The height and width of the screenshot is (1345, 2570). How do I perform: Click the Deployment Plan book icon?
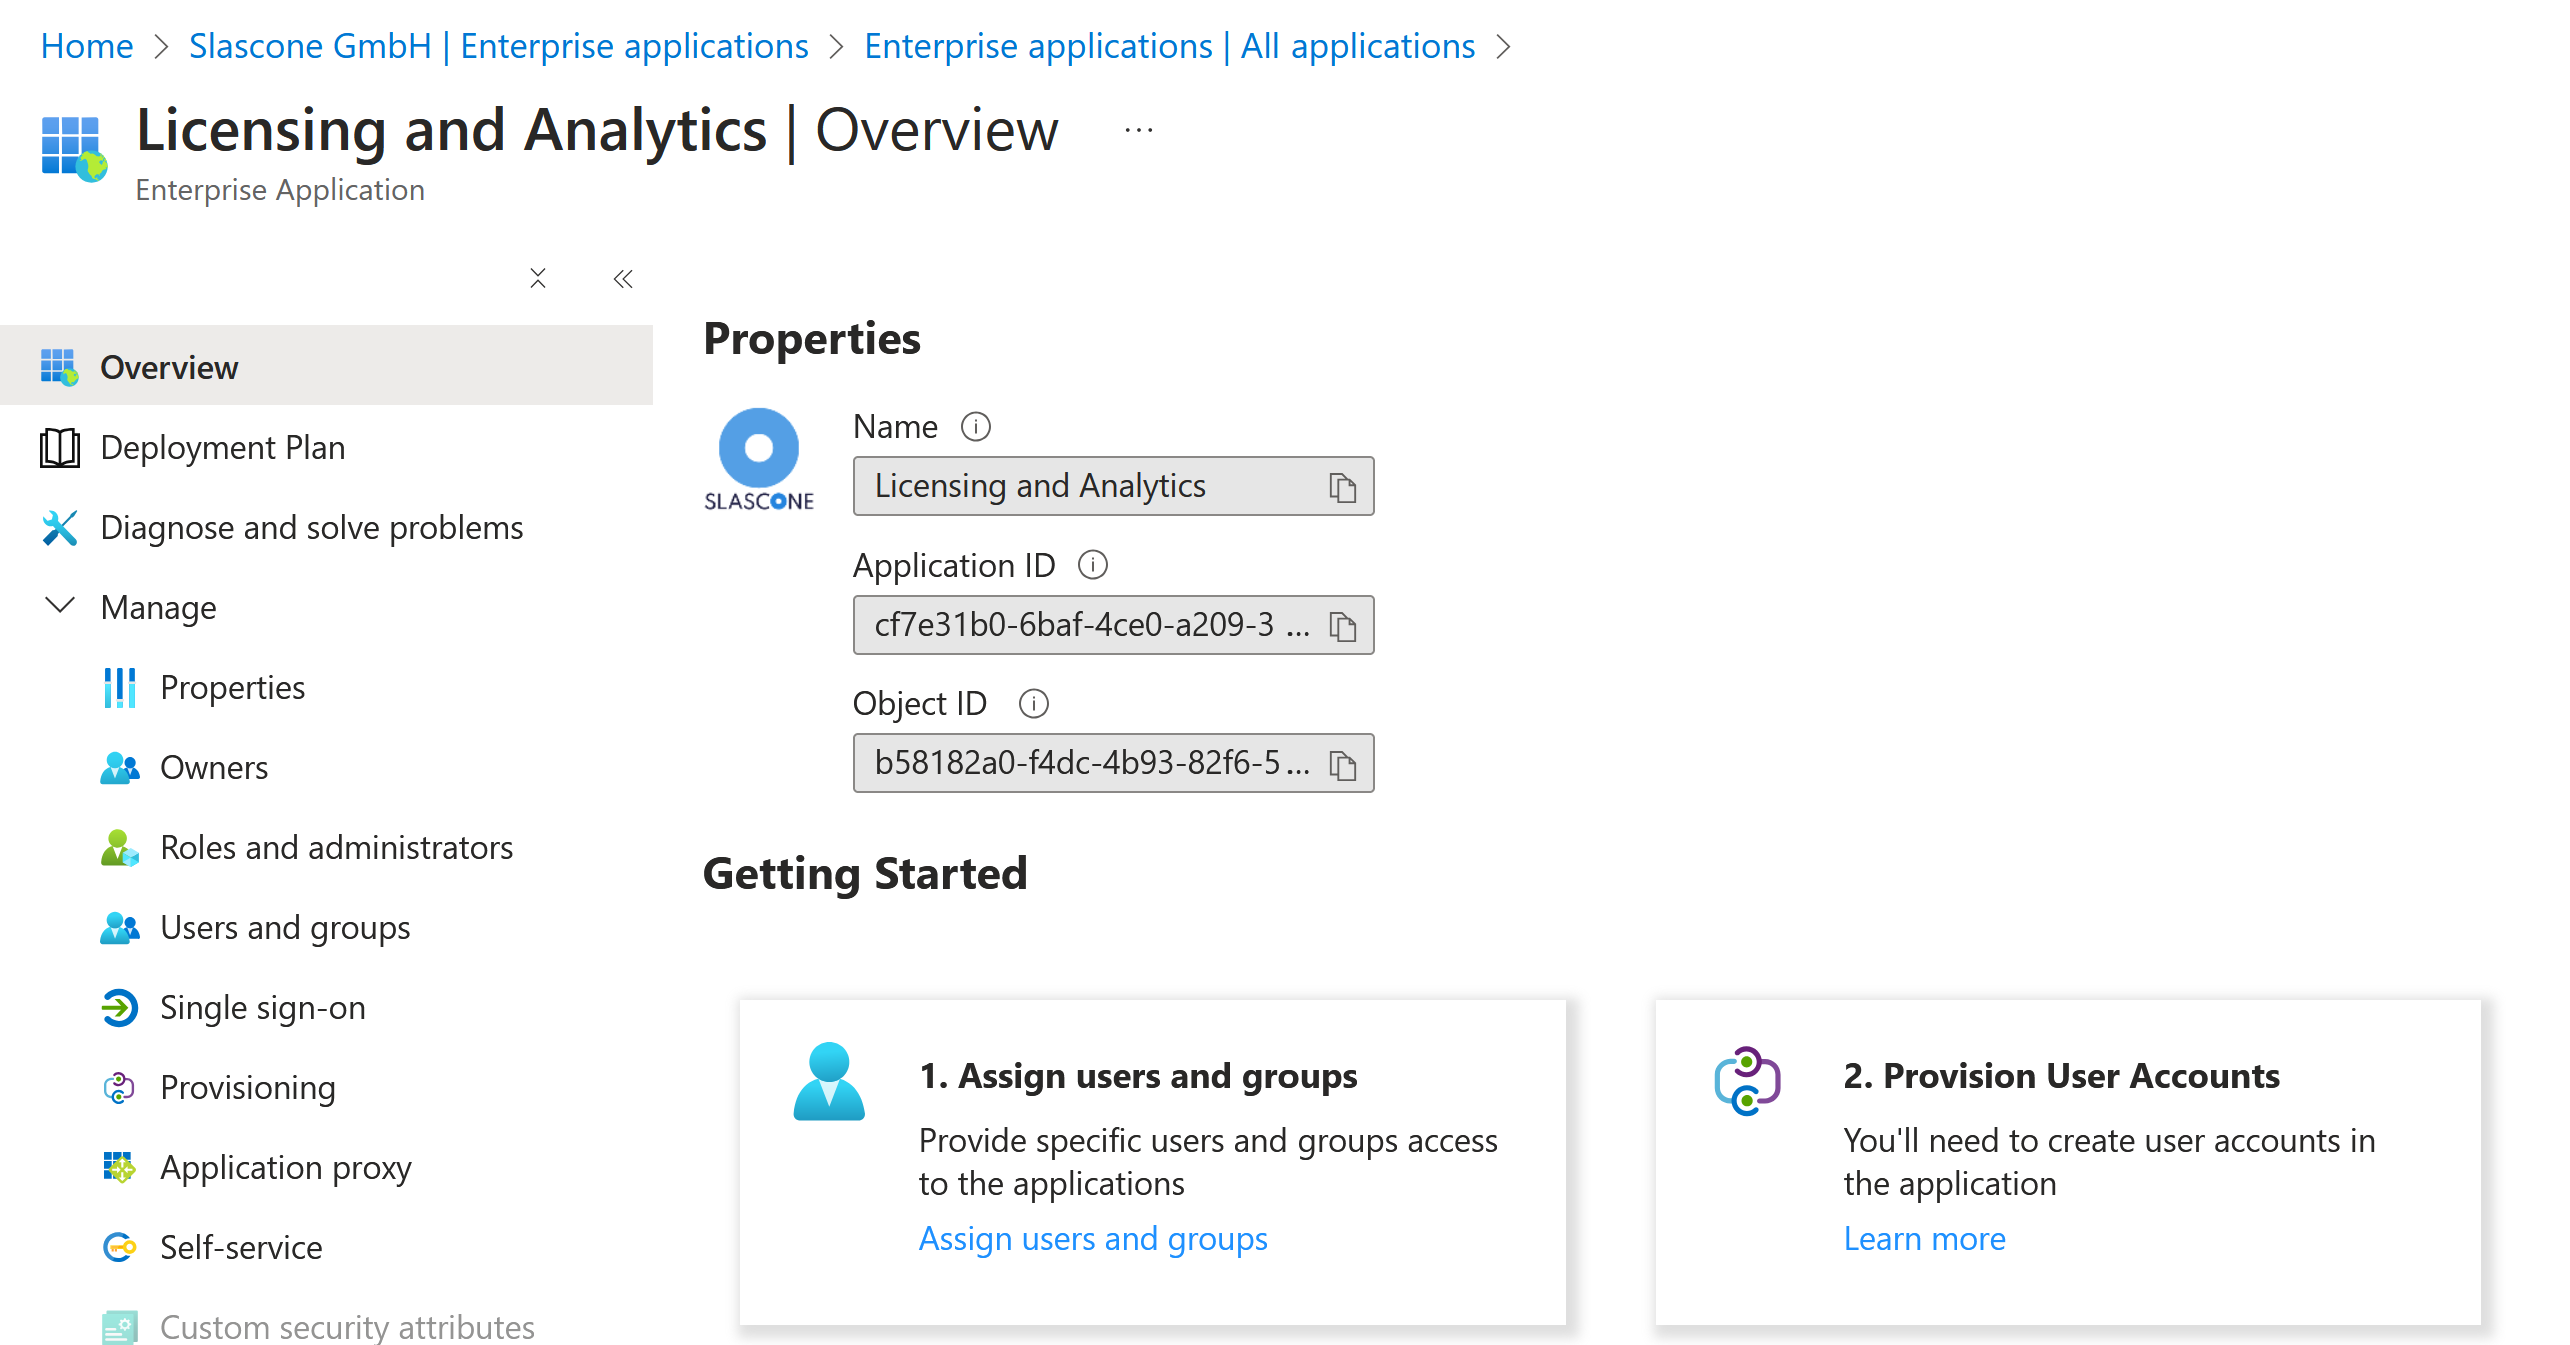coord(59,447)
